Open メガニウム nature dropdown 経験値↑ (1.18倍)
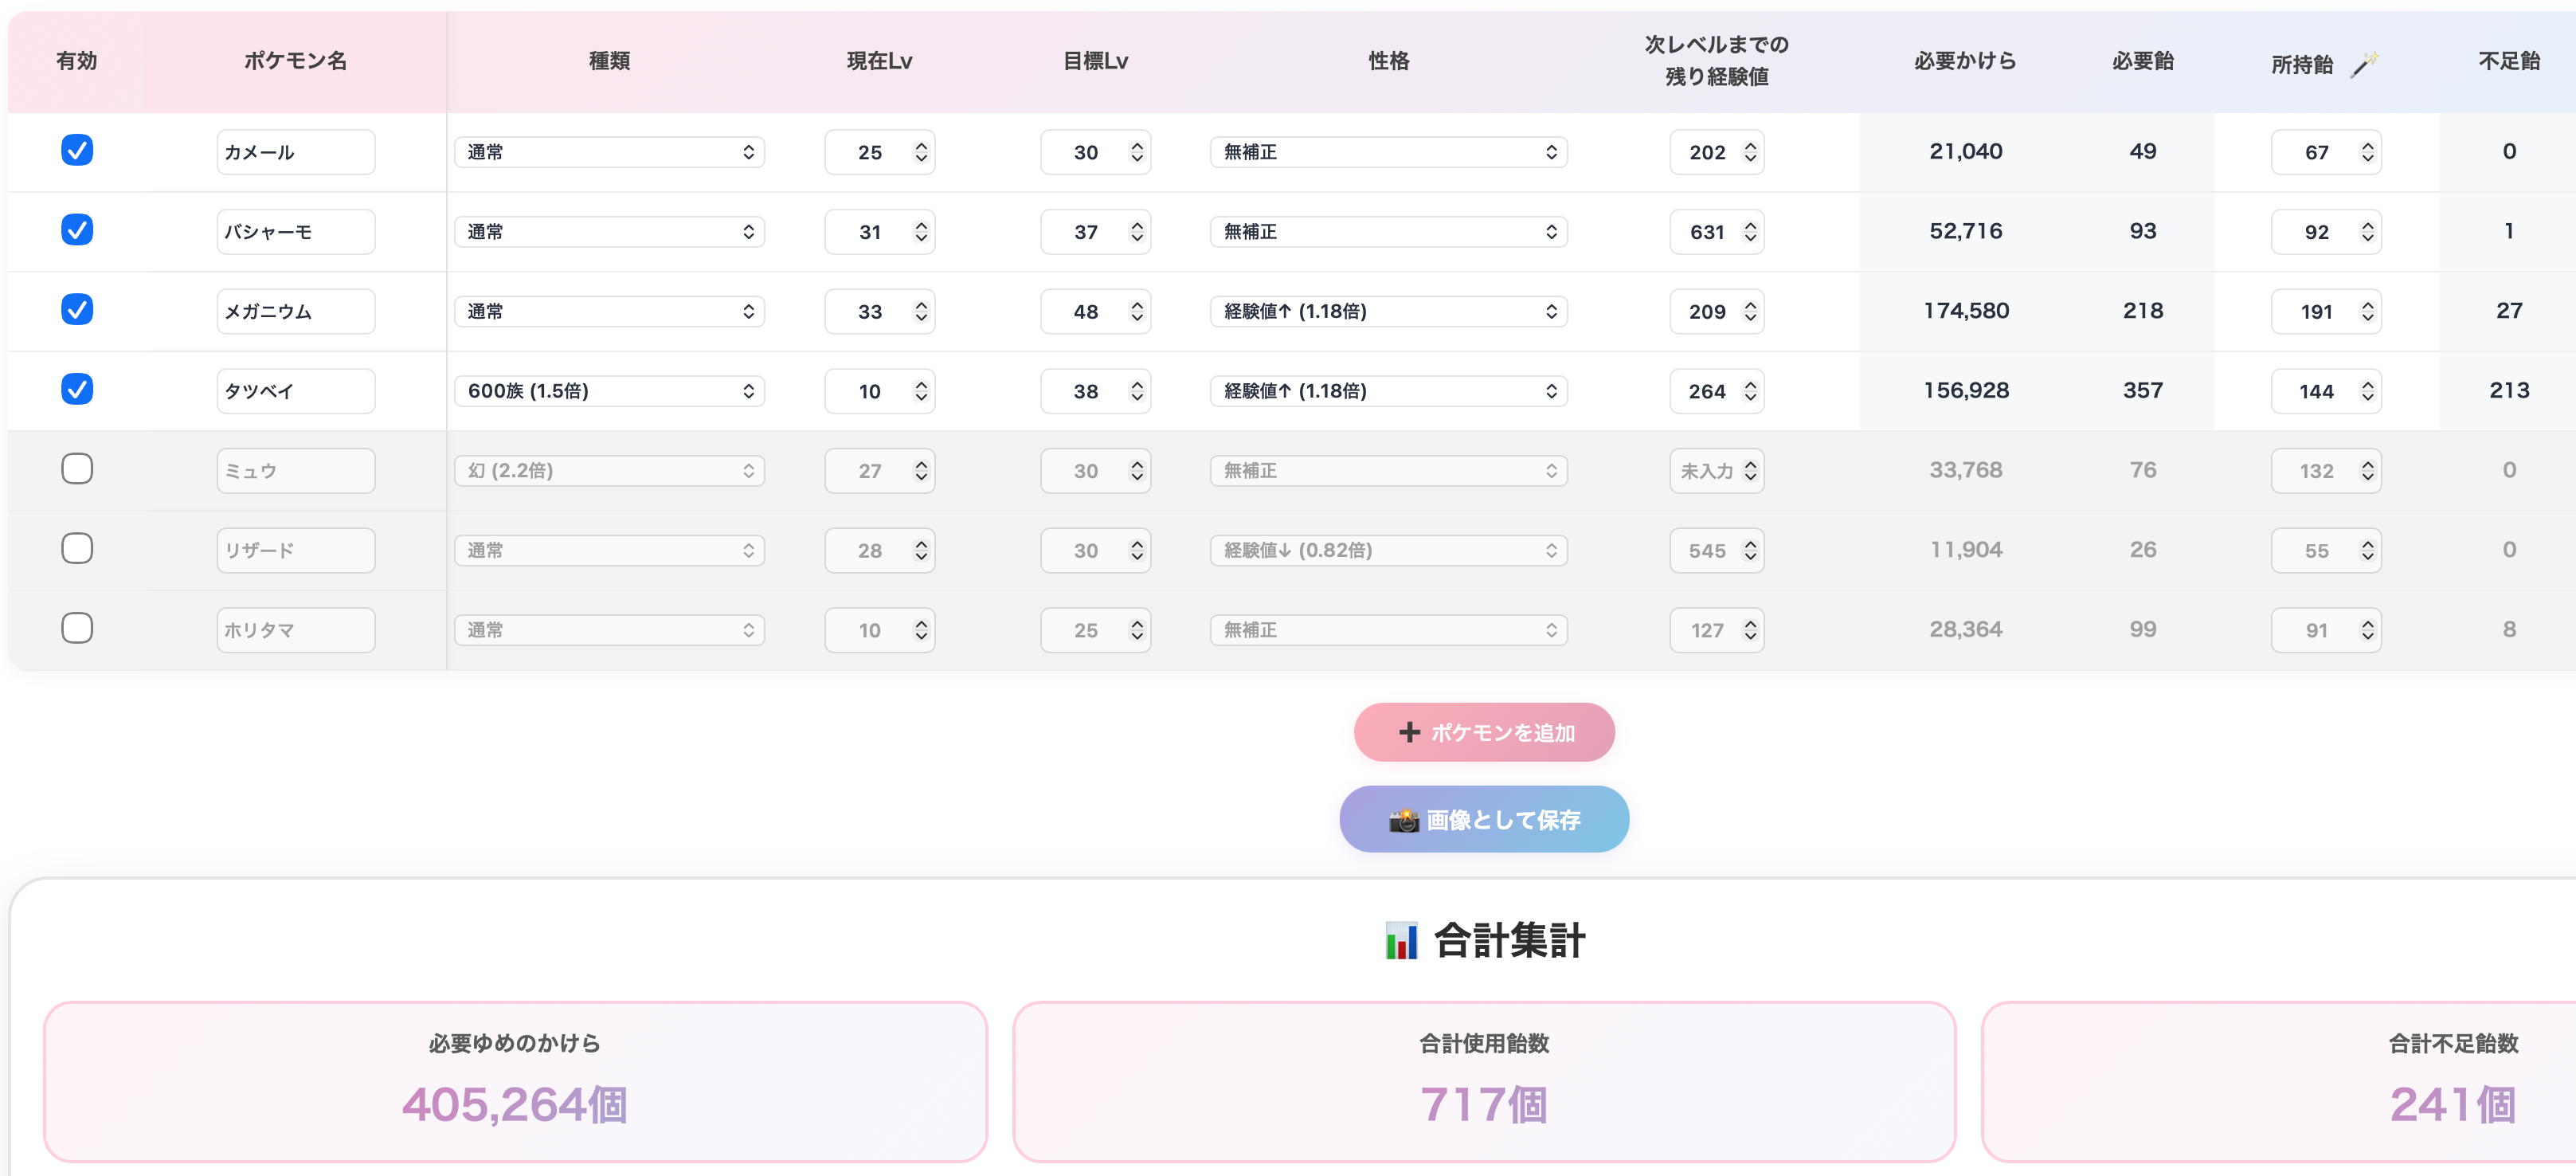Screen dimensions: 2576x1176 pos(1388,311)
